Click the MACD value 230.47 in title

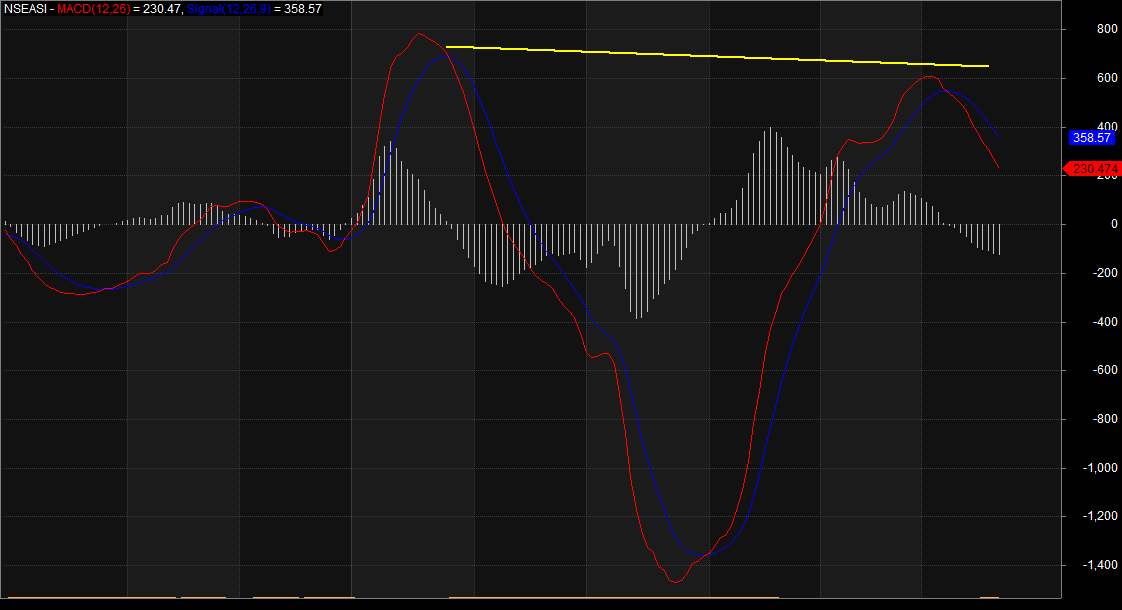coord(162,9)
